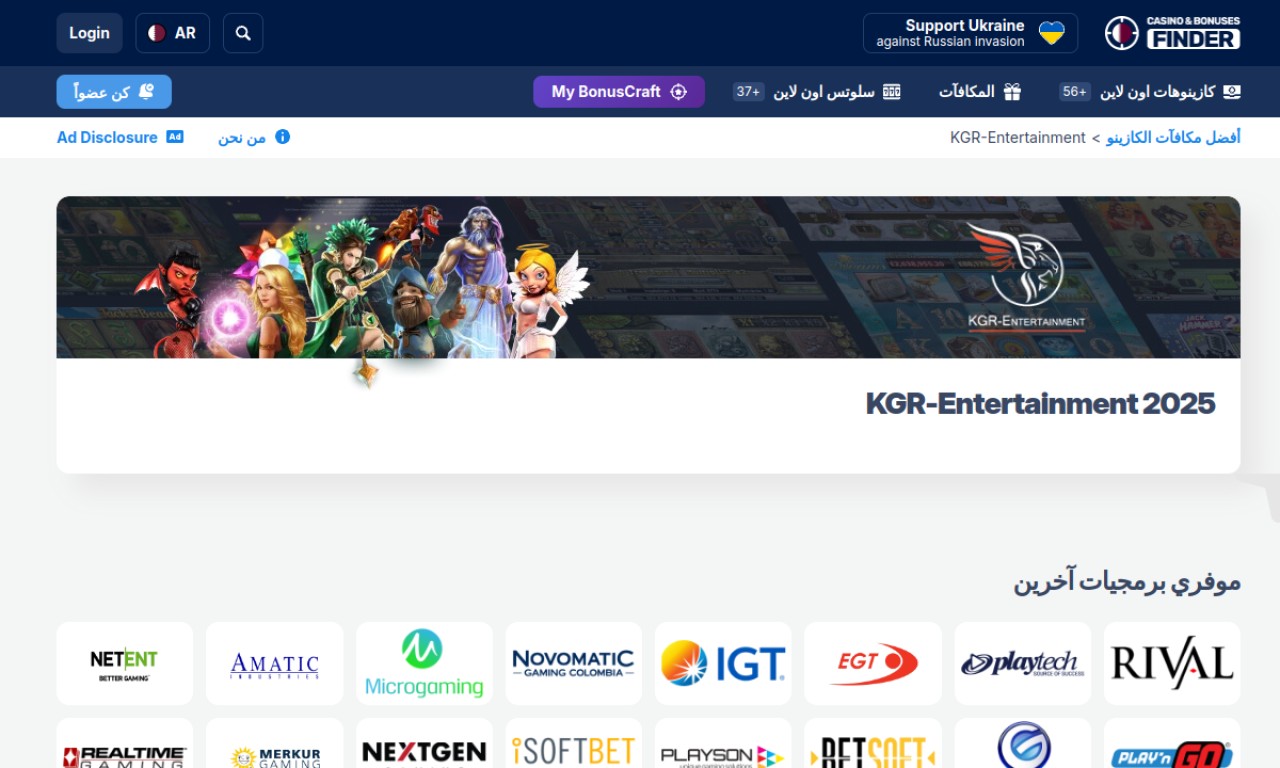
Task: Open Playson provider card
Action: click(723, 743)
